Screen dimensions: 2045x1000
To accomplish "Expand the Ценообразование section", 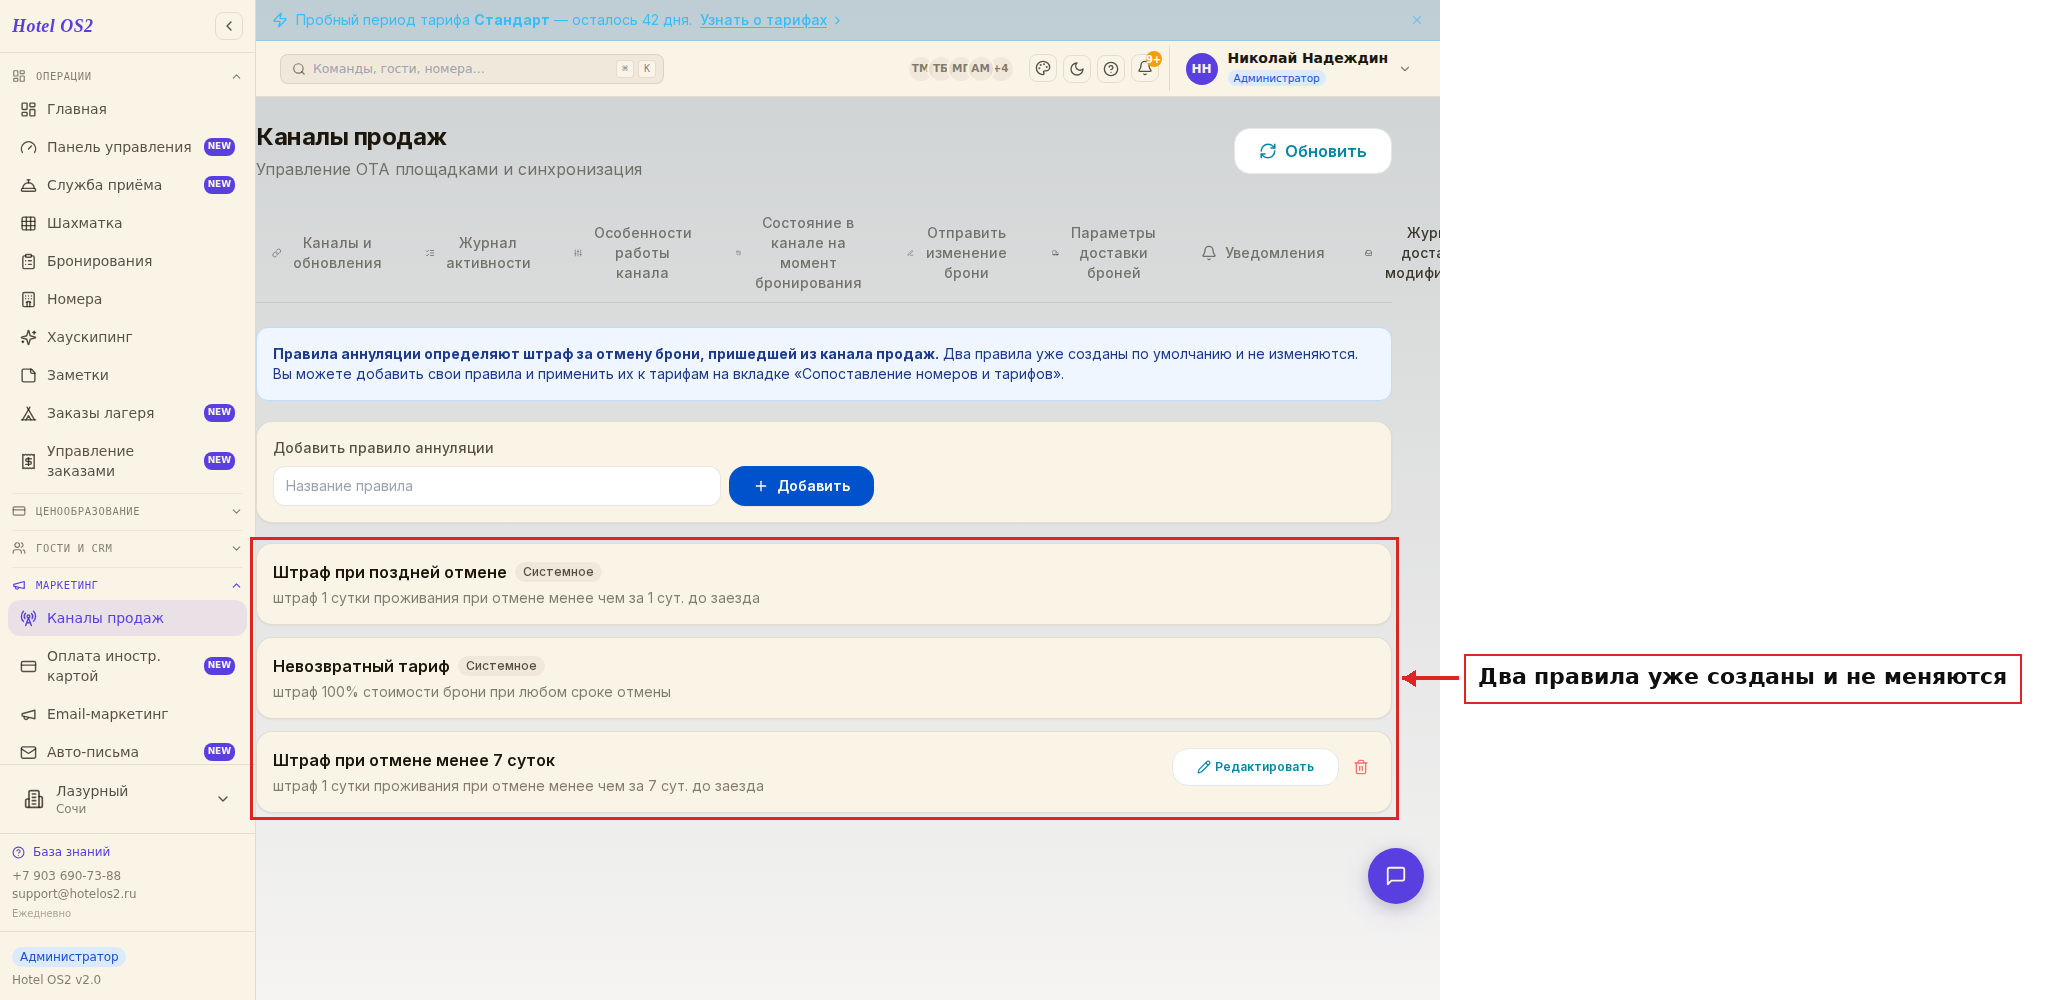I will pos(127,511).
